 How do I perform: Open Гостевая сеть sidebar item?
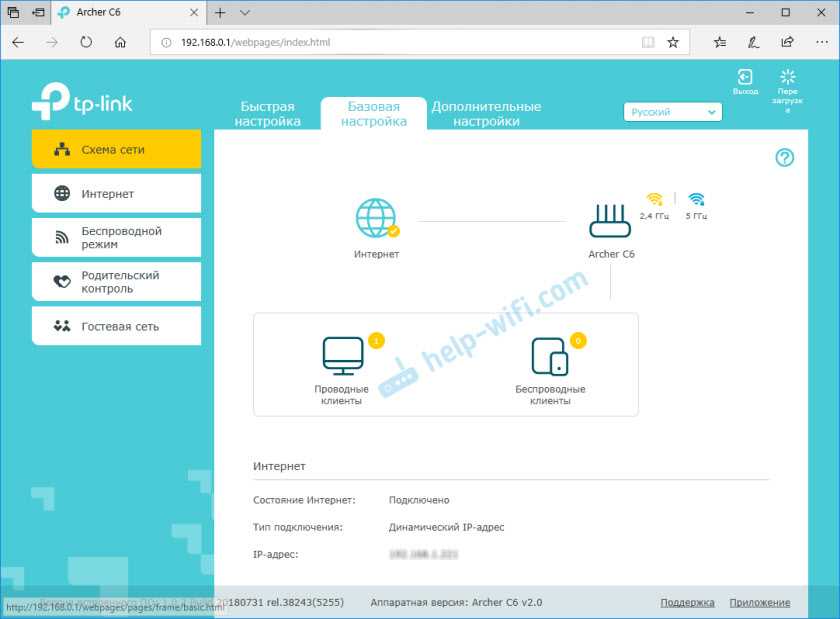click(116, 326)
